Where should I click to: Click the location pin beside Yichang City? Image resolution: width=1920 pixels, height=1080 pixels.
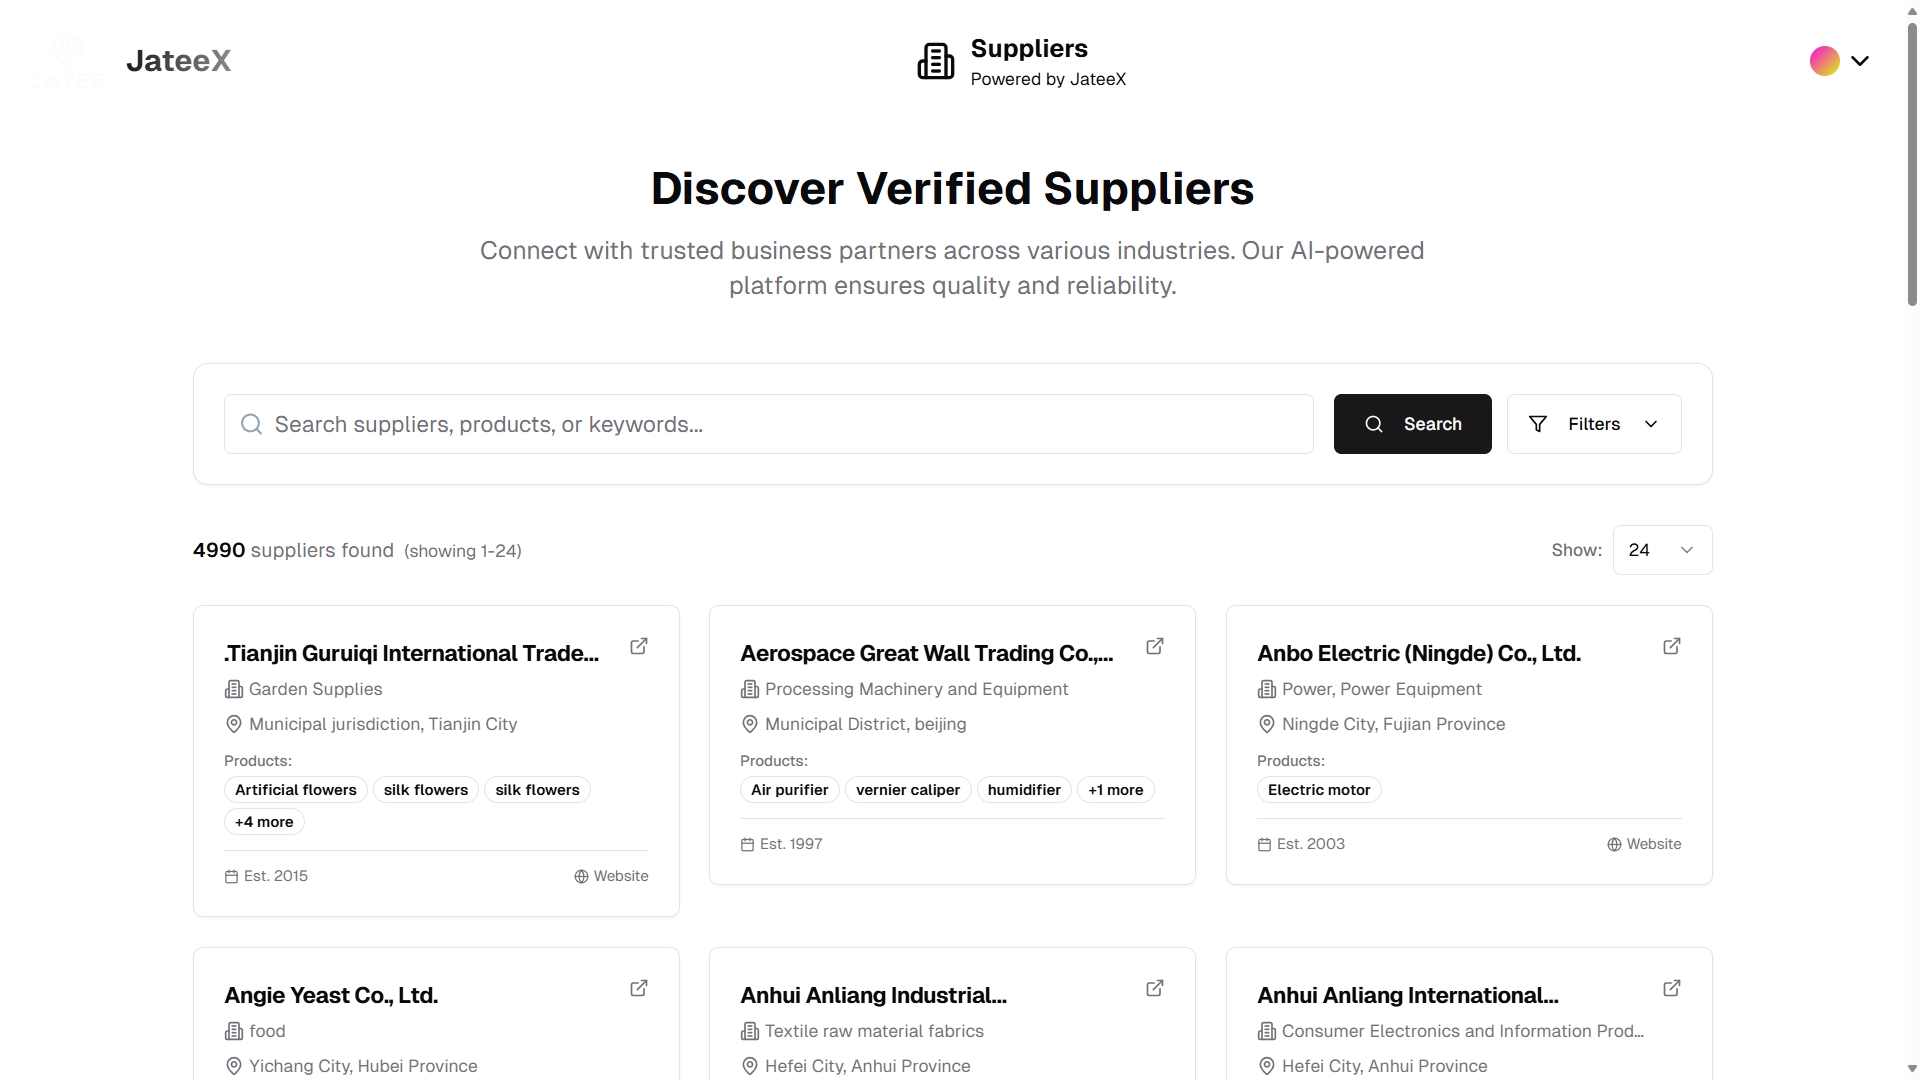tap(234, 1066)
